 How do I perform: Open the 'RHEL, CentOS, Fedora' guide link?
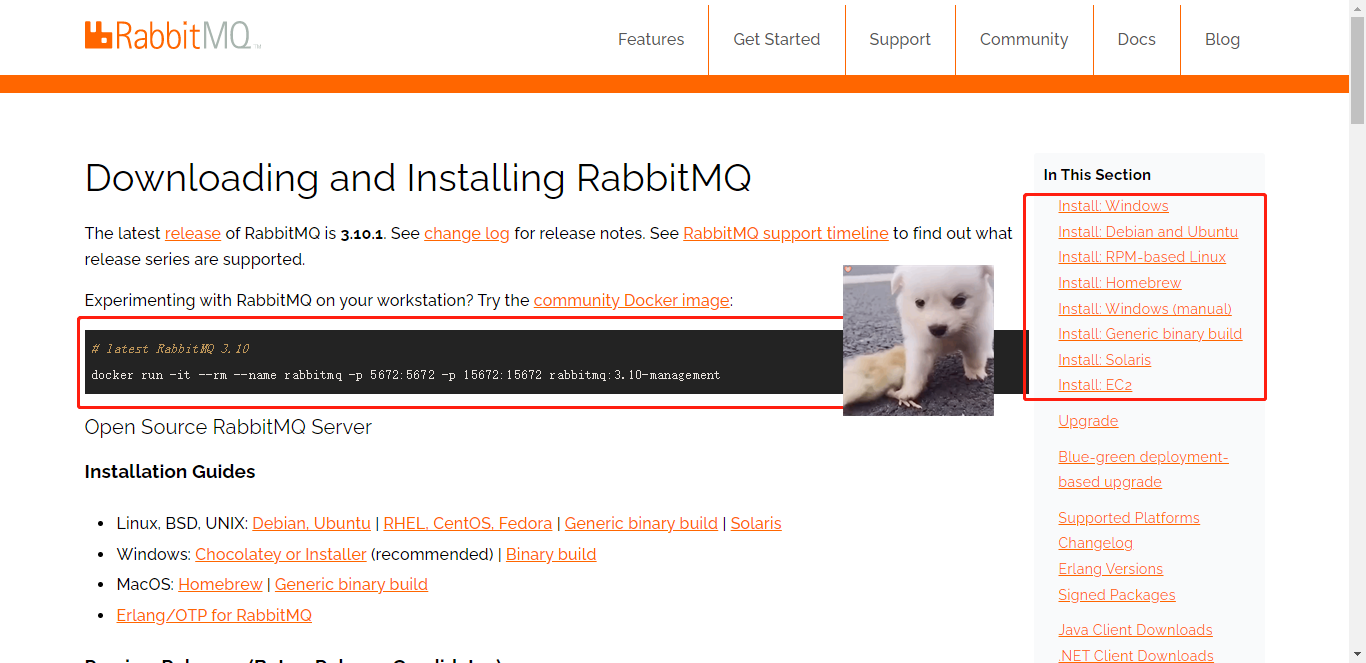[x=468, y=523]
